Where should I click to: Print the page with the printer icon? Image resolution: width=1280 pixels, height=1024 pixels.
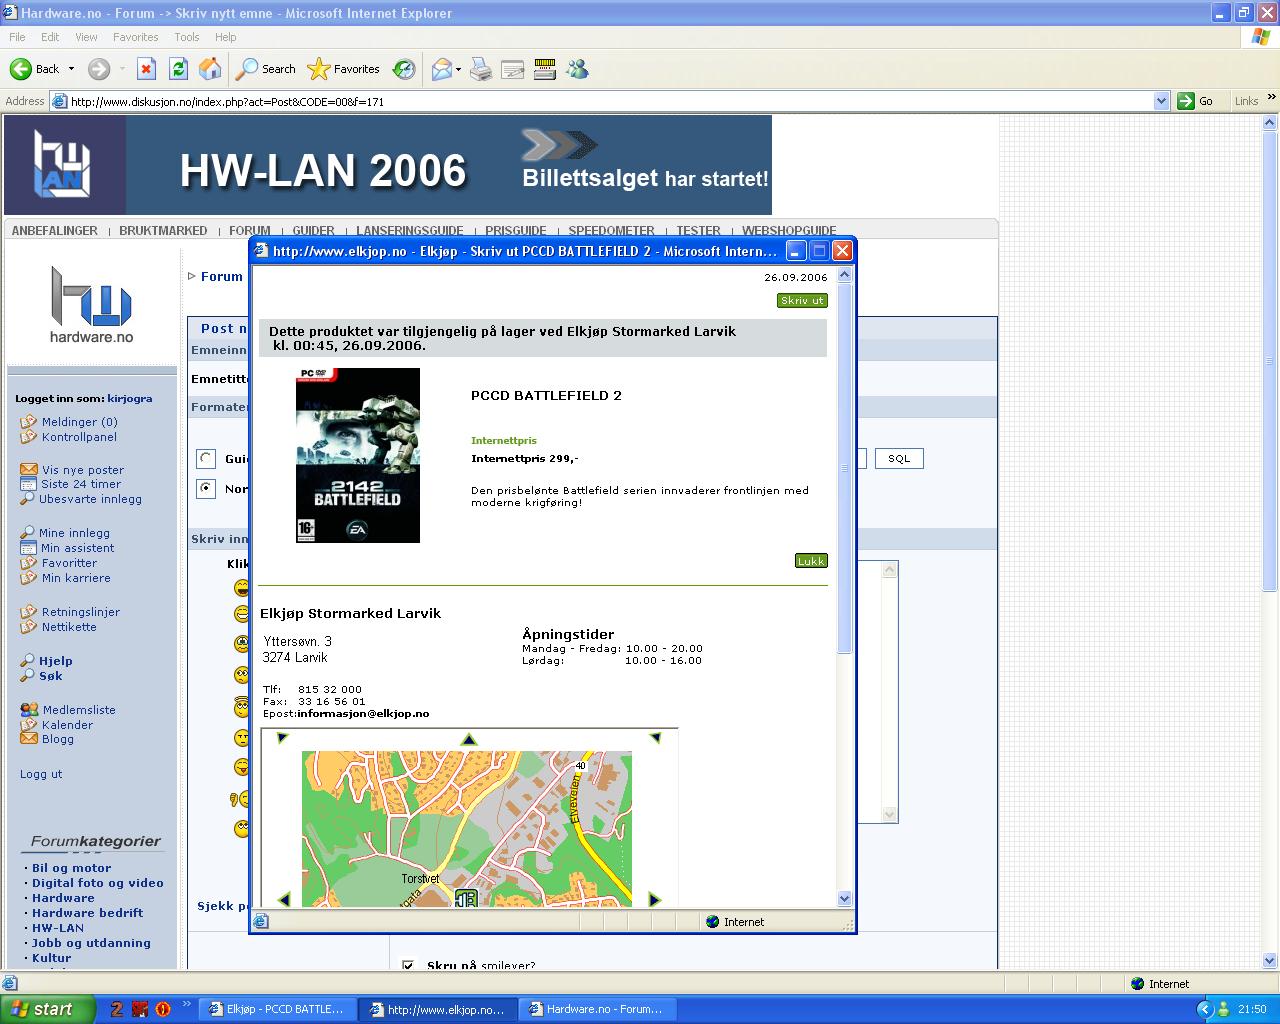(481, 69)
